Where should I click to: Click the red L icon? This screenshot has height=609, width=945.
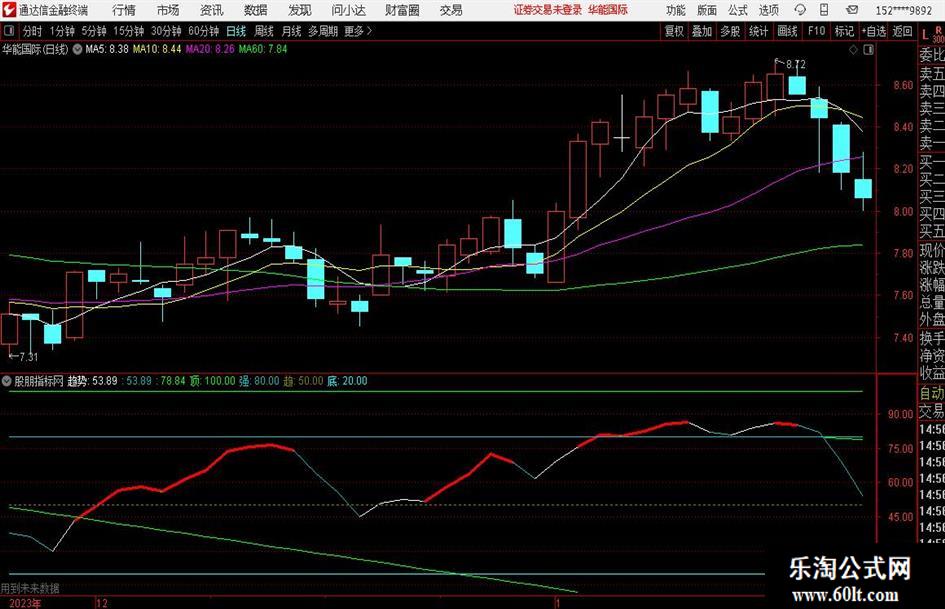tap(925, 36)
